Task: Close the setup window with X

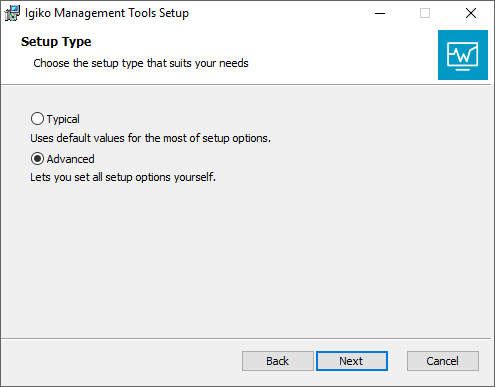Action: 471,13
